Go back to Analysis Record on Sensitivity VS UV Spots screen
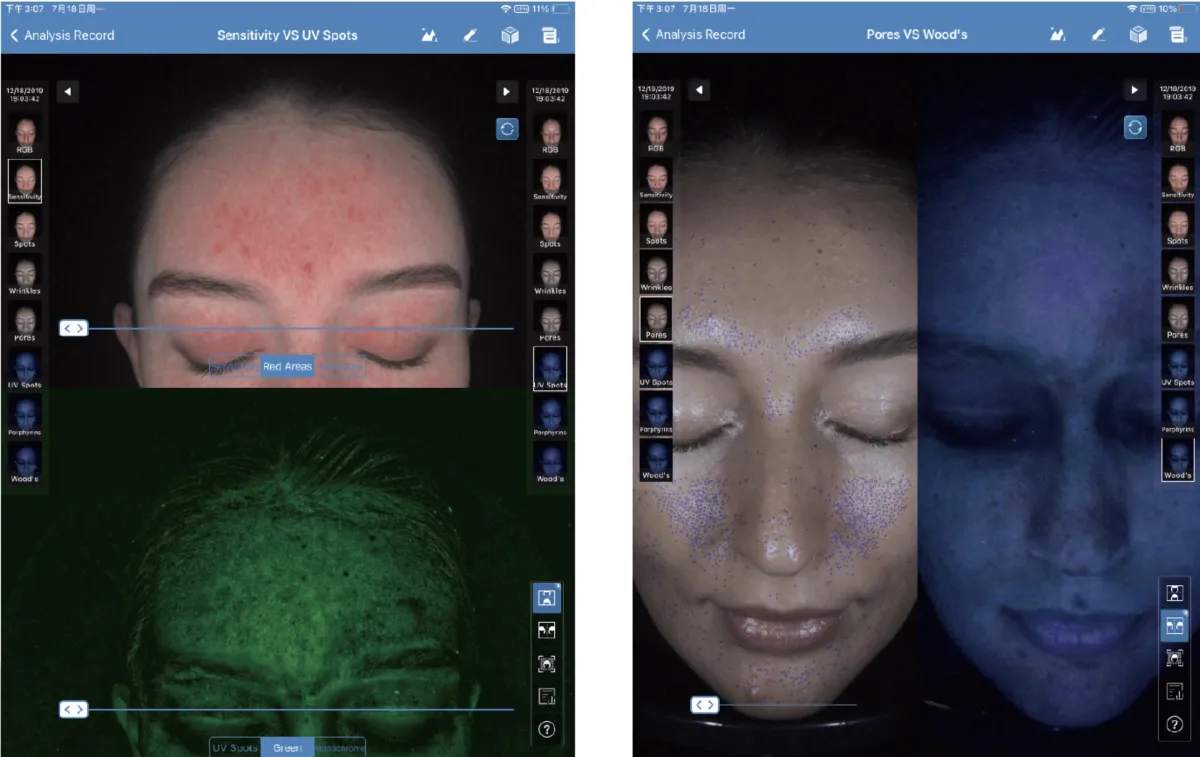 click(x=62, y=35)
